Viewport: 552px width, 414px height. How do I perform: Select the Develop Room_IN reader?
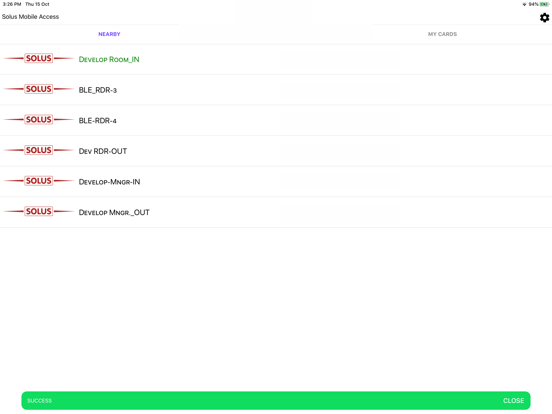[276, 59]
